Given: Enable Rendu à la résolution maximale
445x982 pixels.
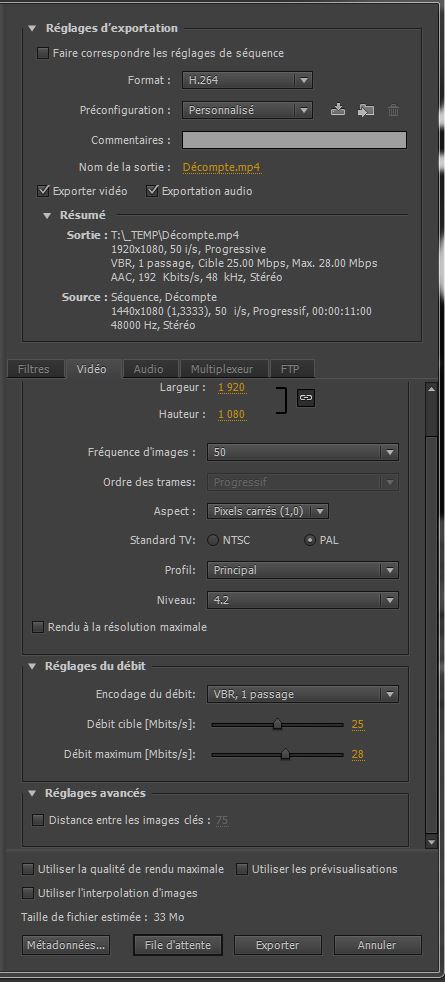Looking at the screenshot, I should click(38, 627).
